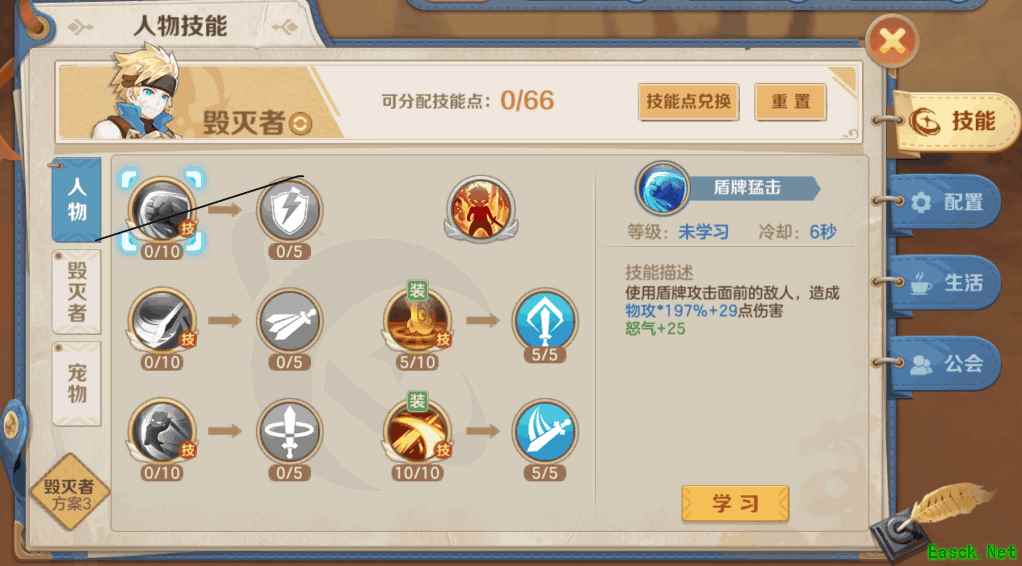
Task: Open the 配置 settings tab
Action: (946, 202)
